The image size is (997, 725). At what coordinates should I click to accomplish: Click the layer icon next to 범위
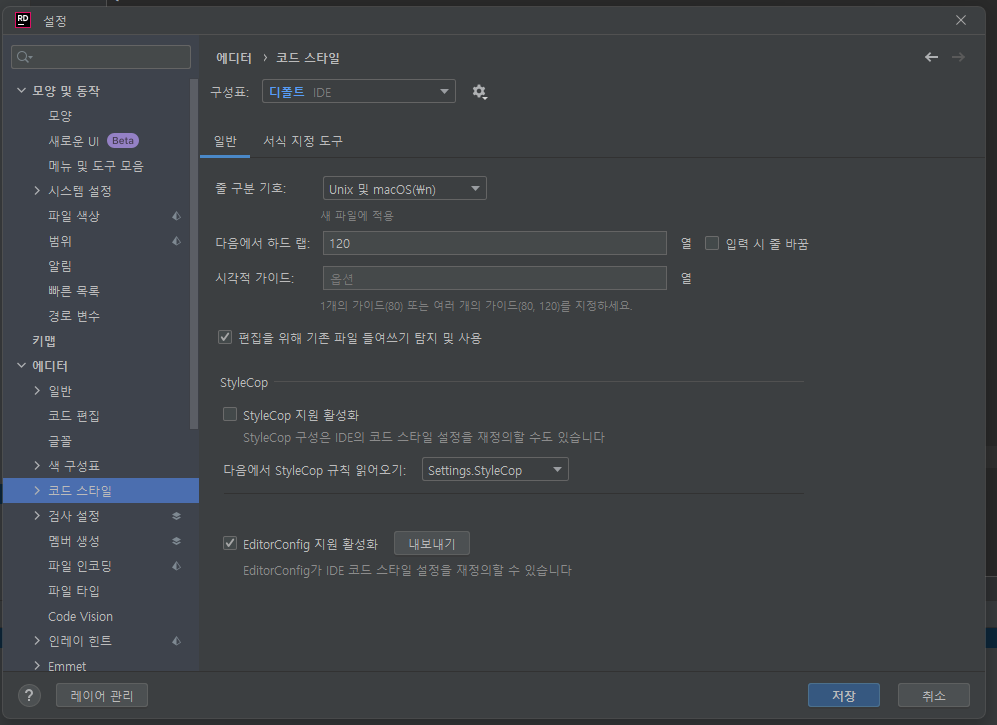click(x=177, y=241)
